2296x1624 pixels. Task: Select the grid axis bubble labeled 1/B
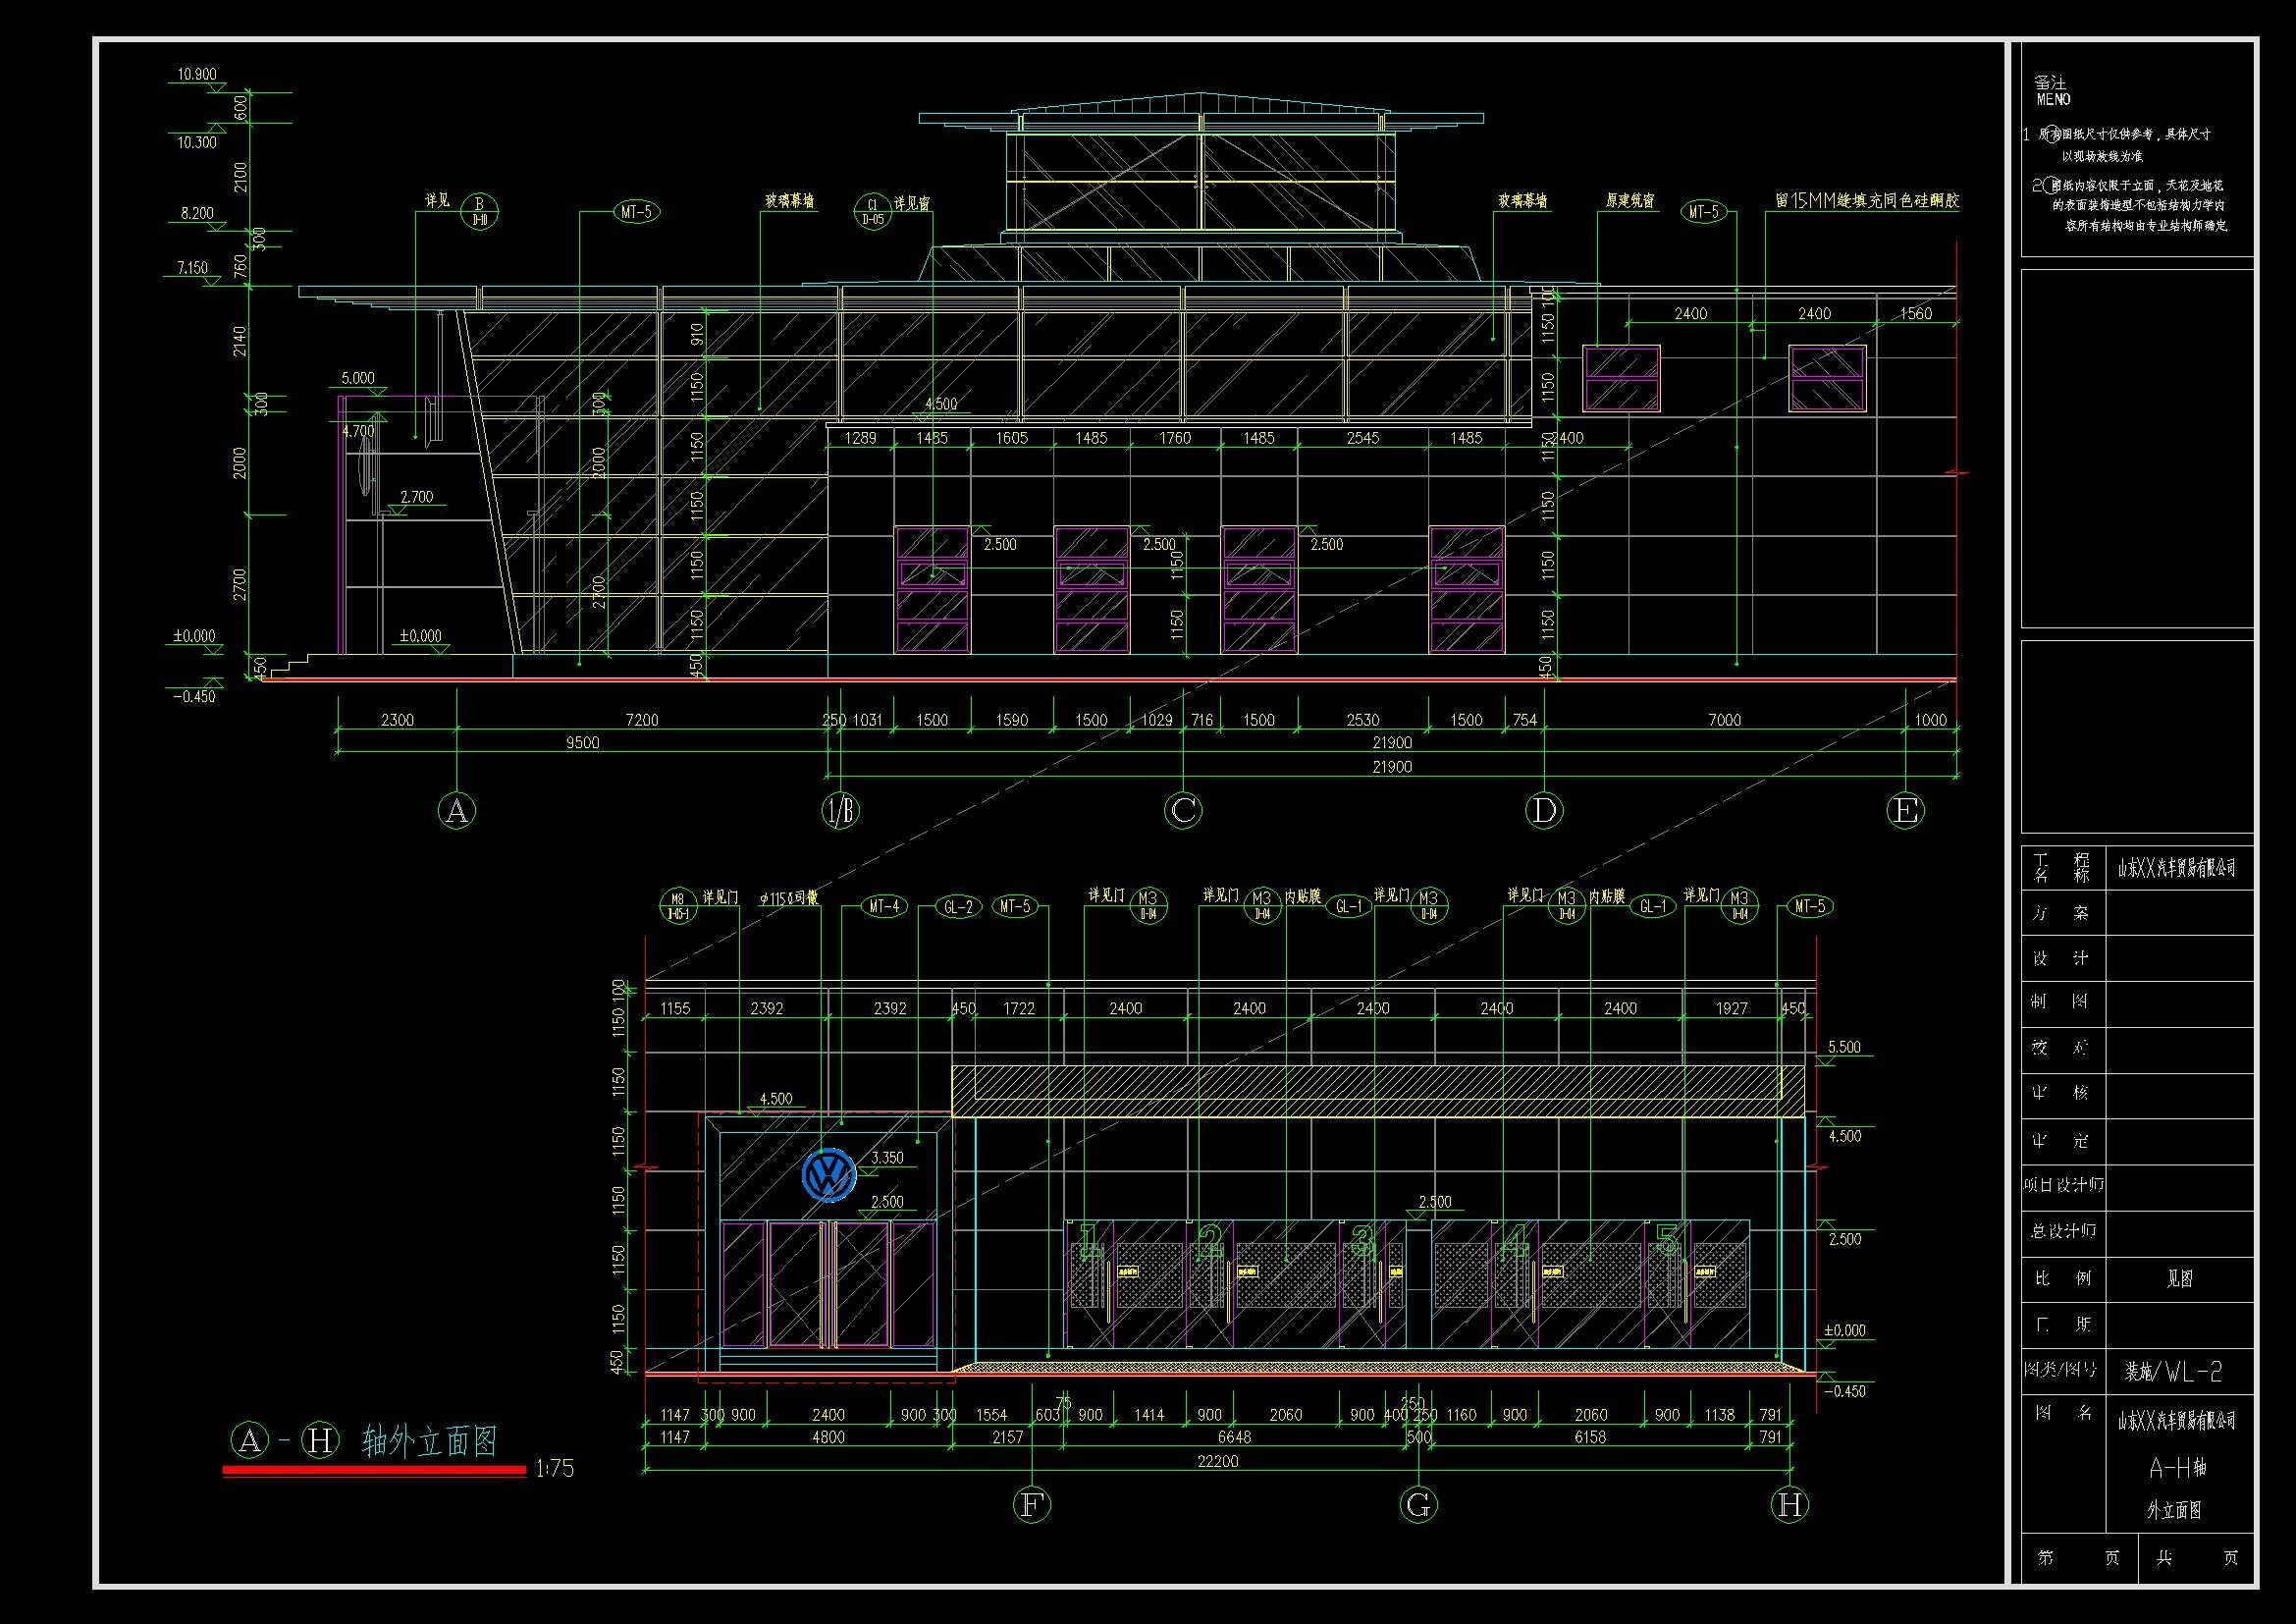[x=841, y=810]
